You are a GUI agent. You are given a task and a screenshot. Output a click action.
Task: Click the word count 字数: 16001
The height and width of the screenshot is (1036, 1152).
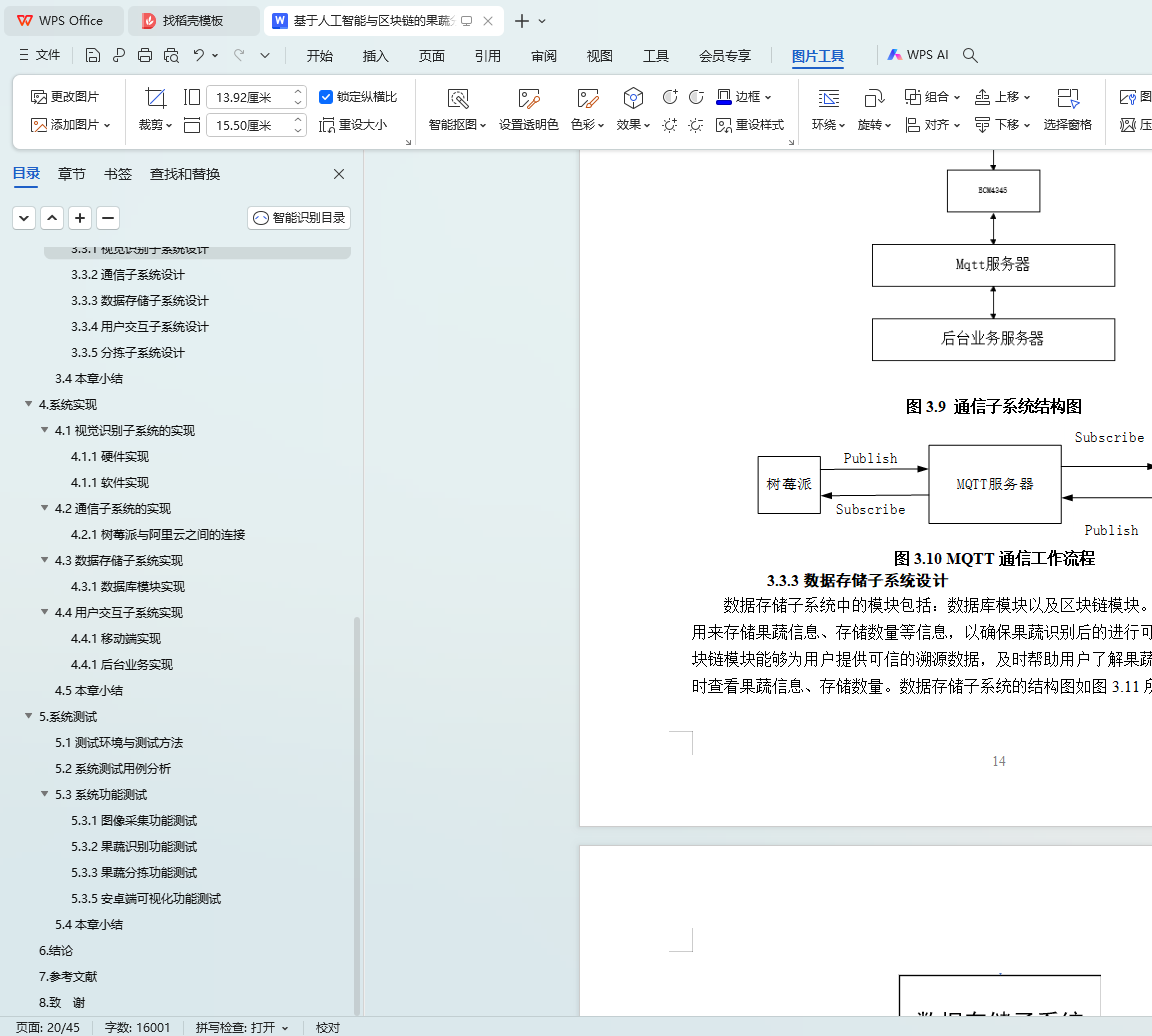coord(137,1027)
